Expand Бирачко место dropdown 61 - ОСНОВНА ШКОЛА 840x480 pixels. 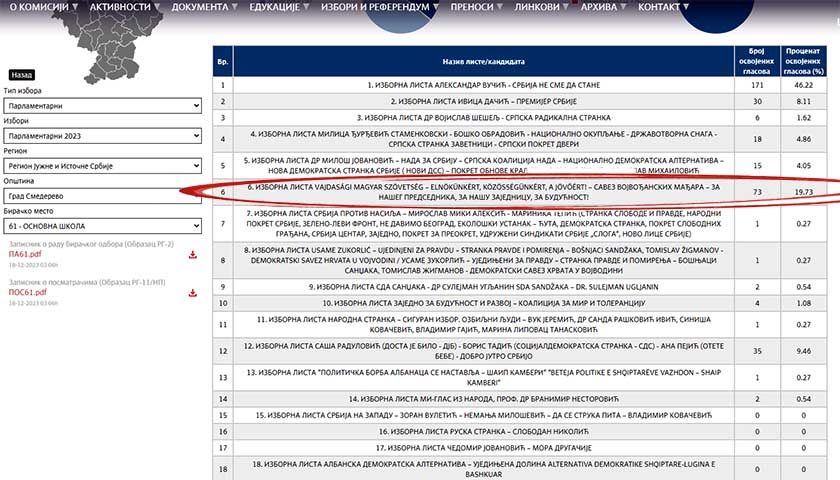click(102, 226)
